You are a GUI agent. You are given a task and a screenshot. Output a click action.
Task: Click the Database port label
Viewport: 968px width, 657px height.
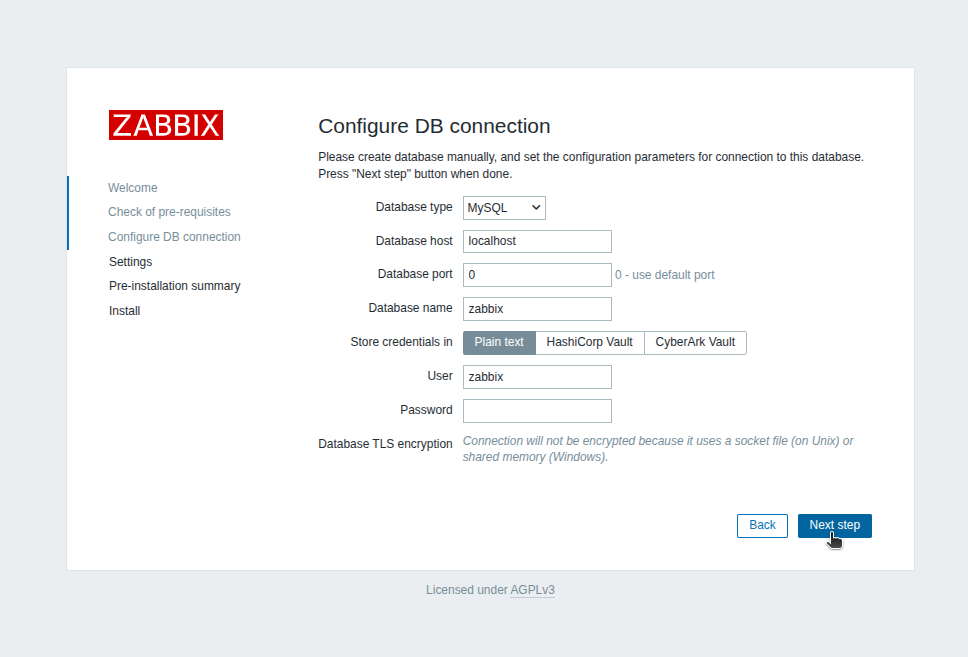pos(415,274)
